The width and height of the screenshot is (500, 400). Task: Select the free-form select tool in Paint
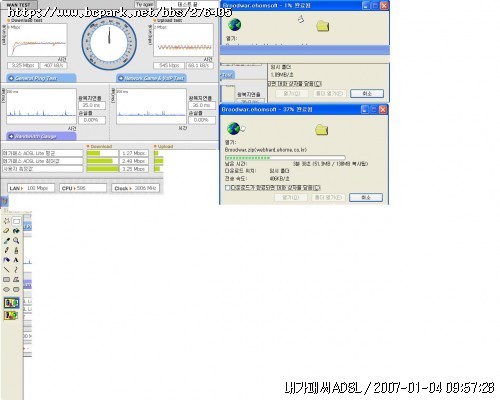point(6,221)
